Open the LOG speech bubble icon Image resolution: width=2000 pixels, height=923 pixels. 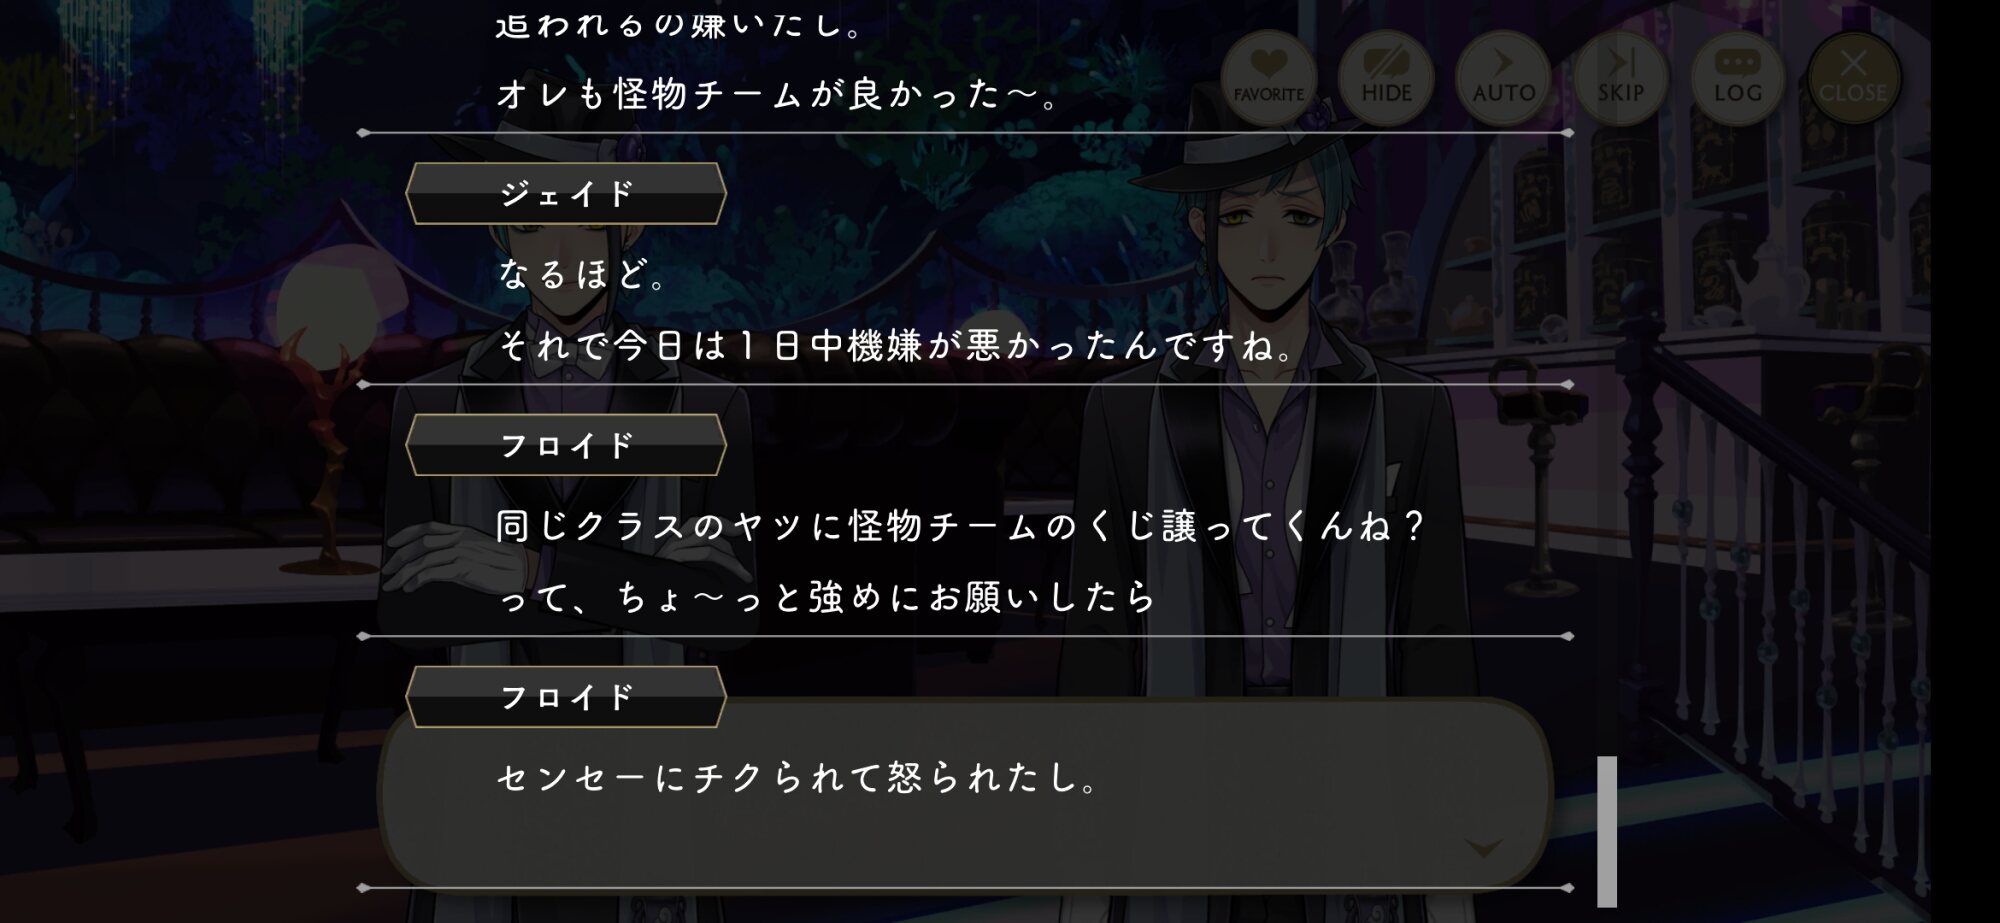click(x=1737, y=78)
